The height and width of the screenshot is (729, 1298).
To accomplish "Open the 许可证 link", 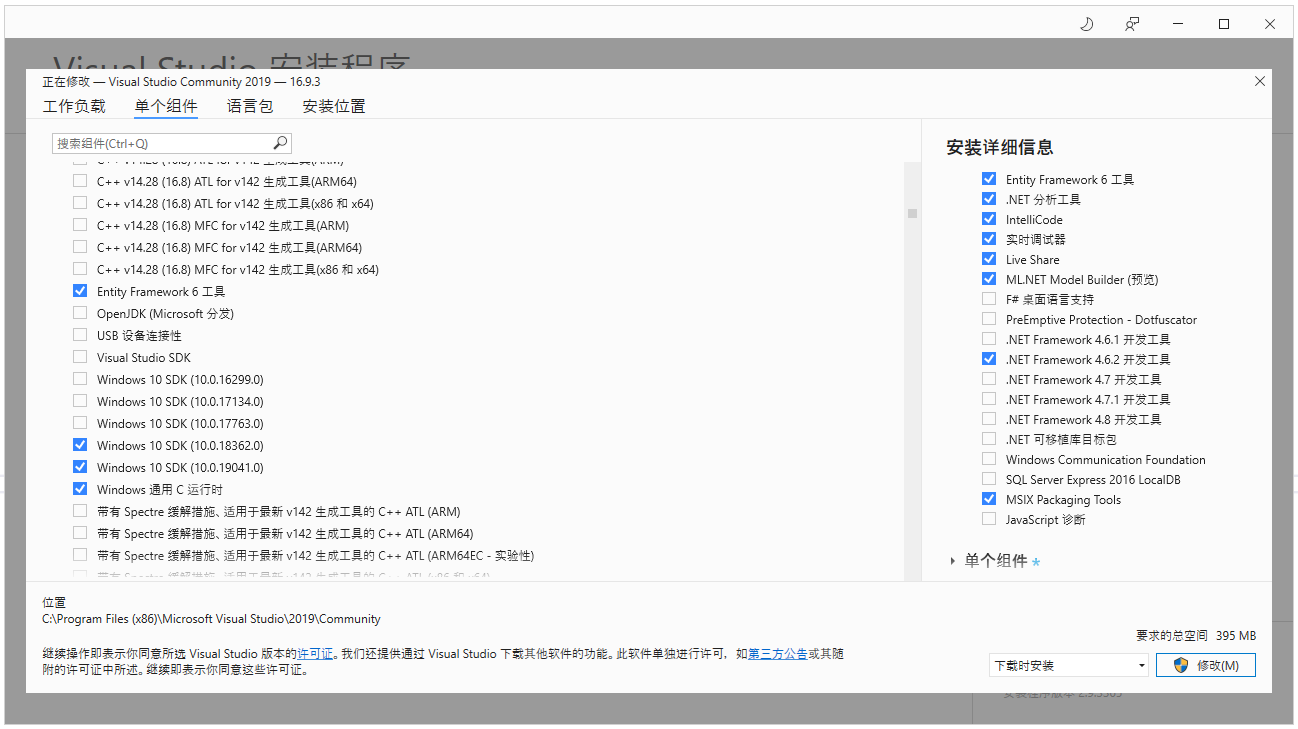I will (x=315, y=653).
